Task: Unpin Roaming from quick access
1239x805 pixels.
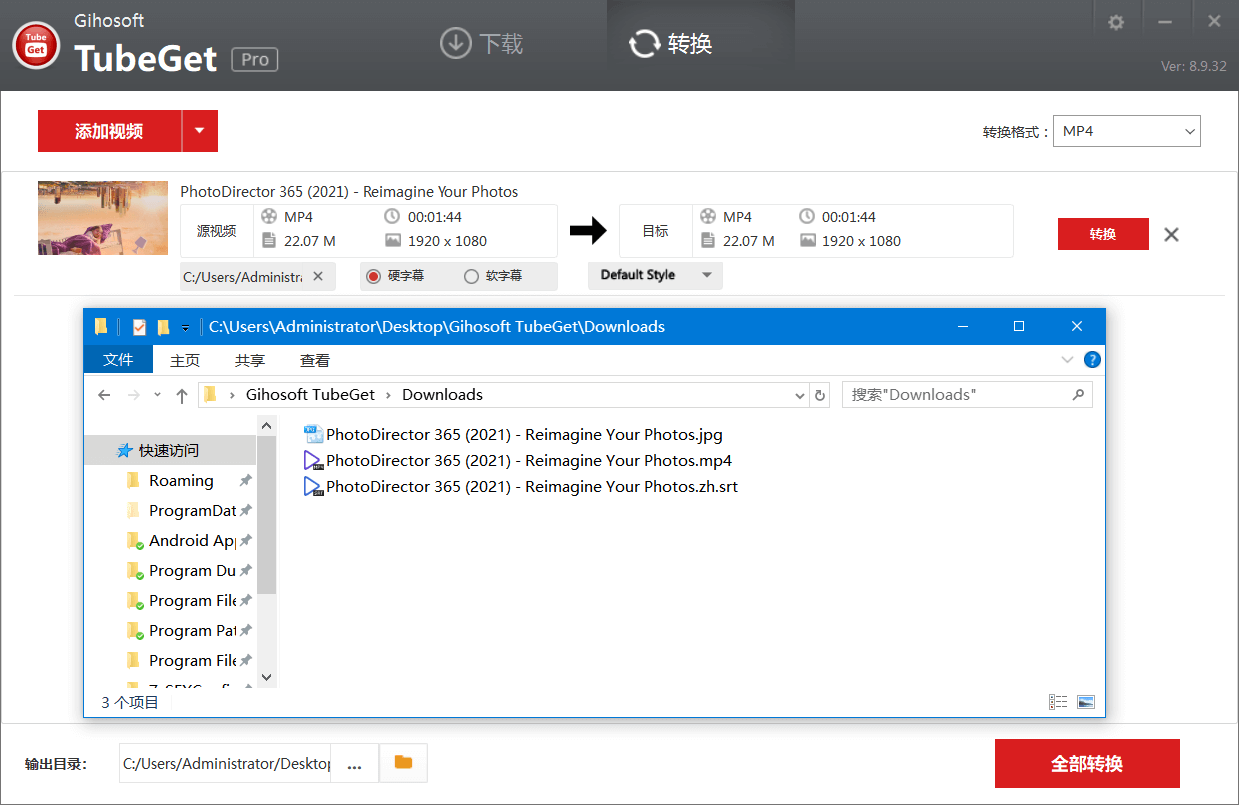Action: point(243,480)
